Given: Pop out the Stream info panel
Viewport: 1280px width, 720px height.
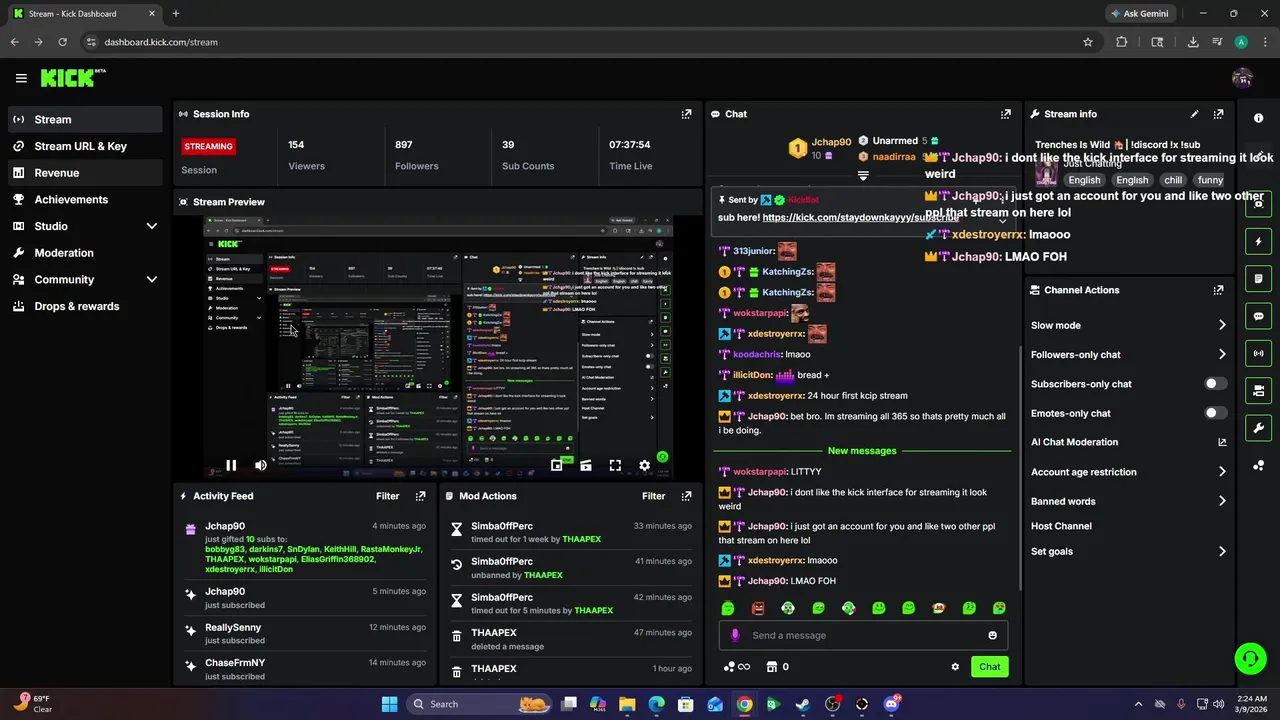Looking at the screenshot, I should [x=1218, y=114].
